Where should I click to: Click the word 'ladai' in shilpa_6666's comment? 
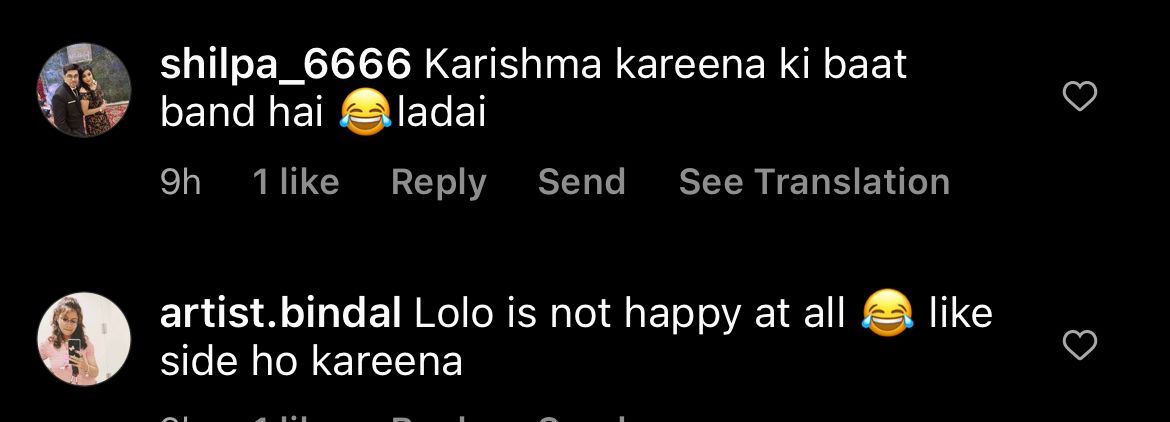[x=442, y=114]
